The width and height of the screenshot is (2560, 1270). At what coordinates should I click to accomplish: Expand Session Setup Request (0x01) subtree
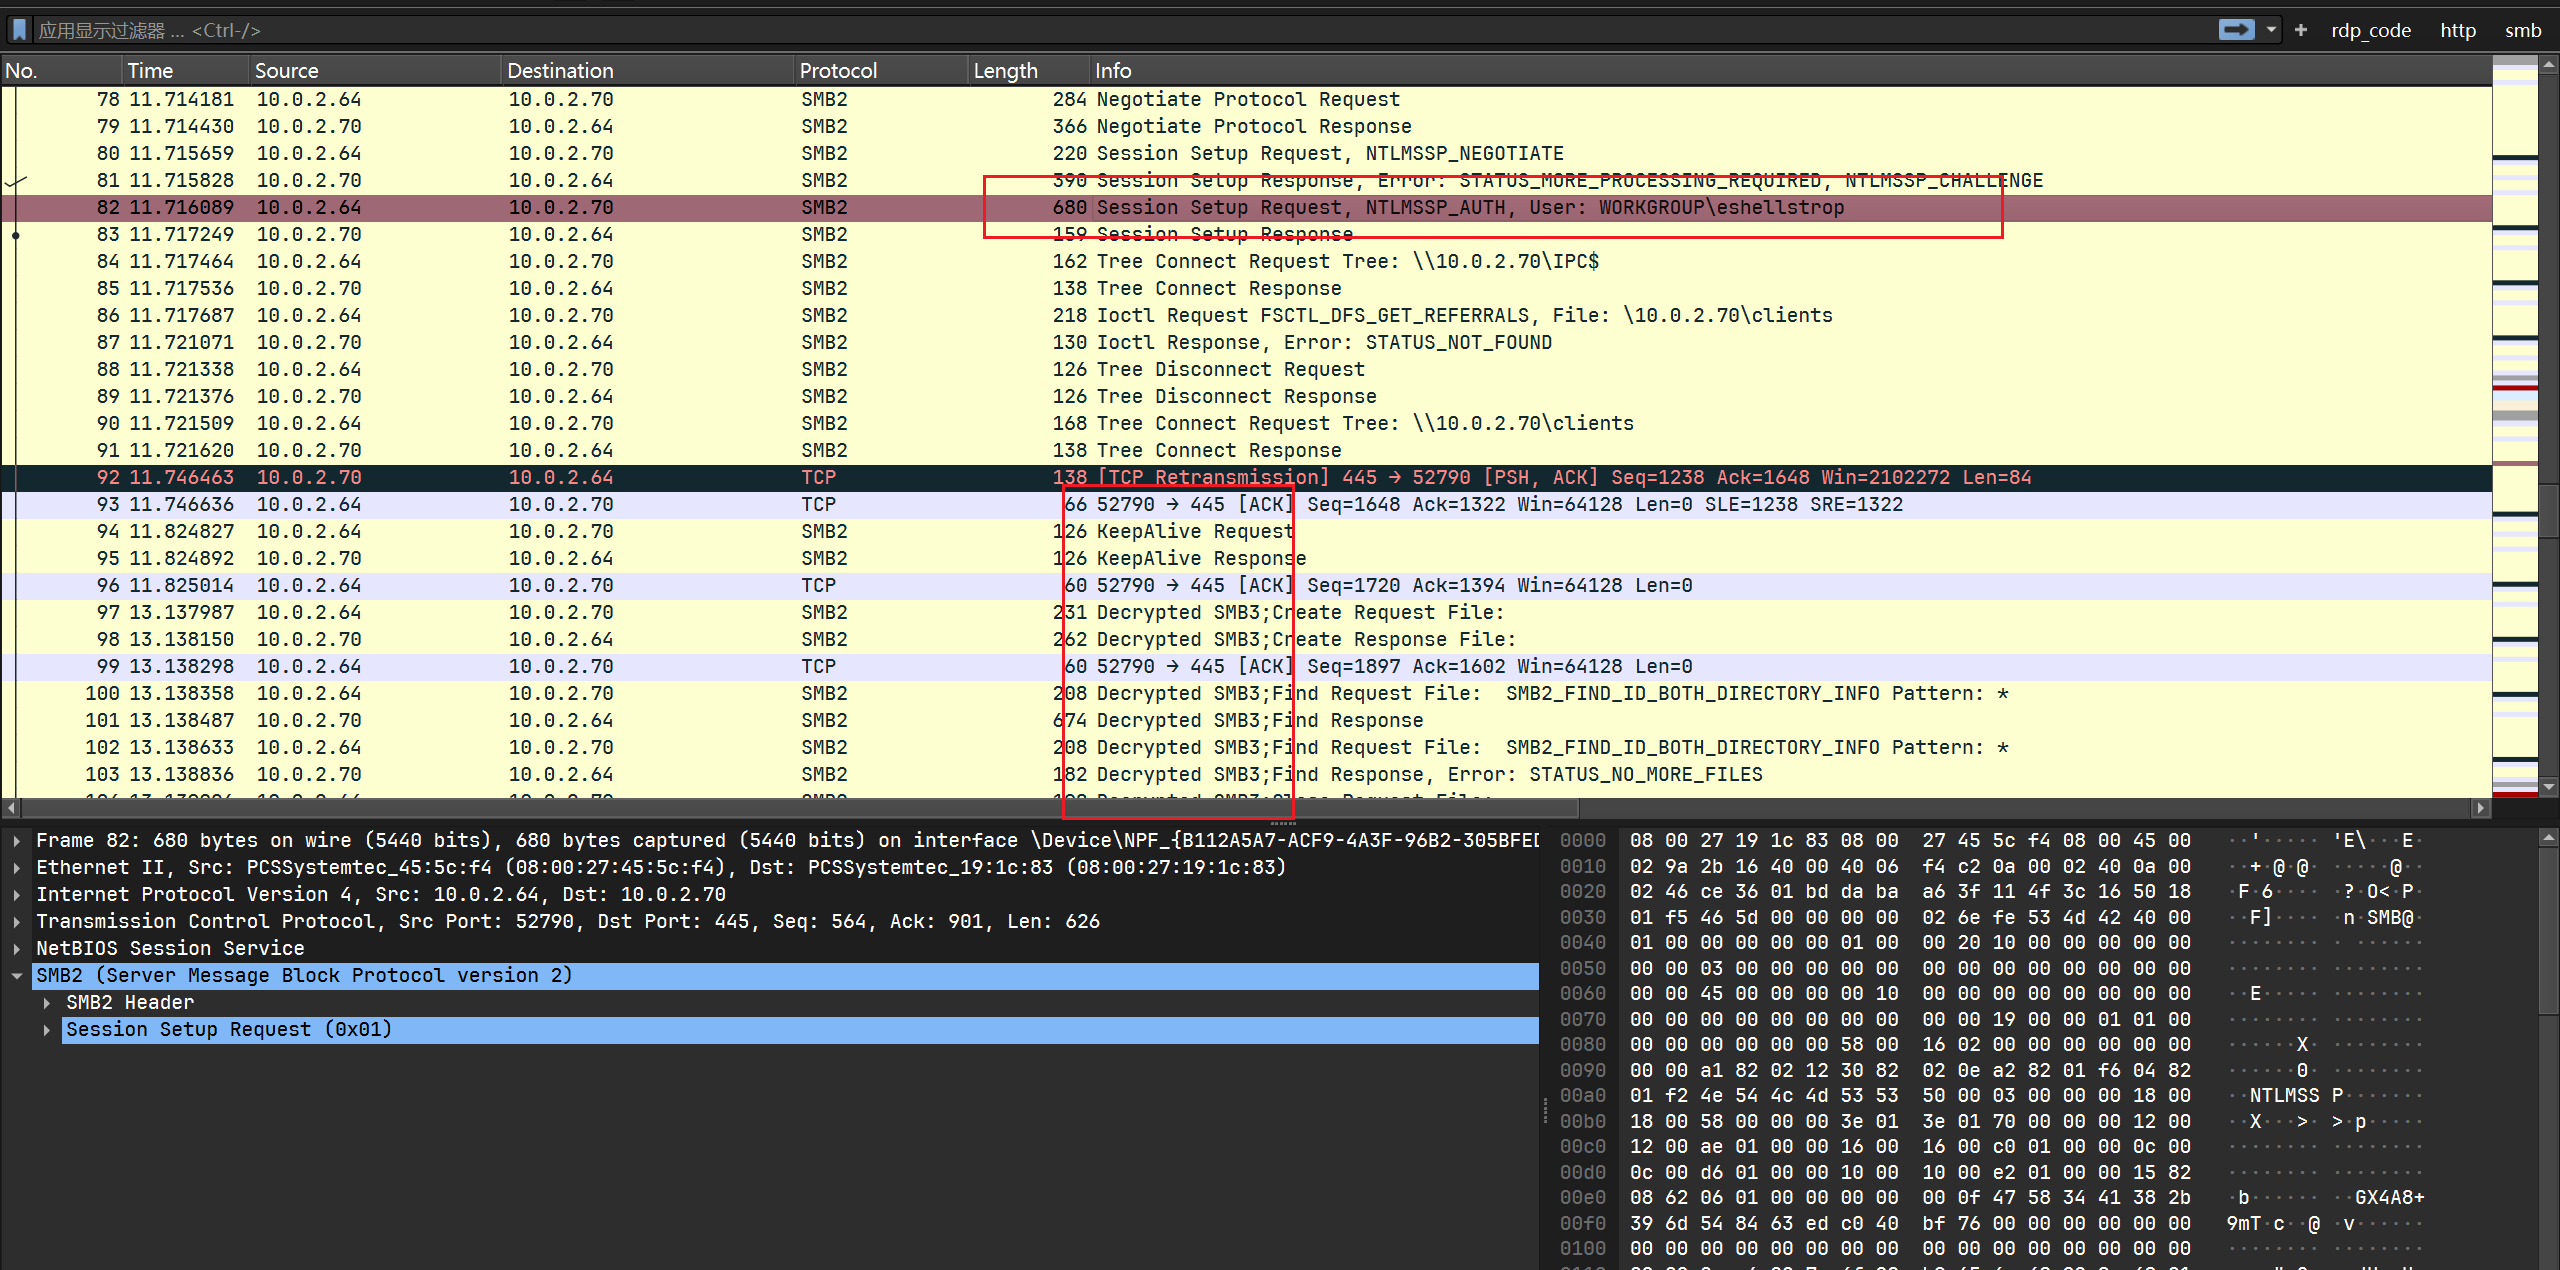click(47, 1030)
